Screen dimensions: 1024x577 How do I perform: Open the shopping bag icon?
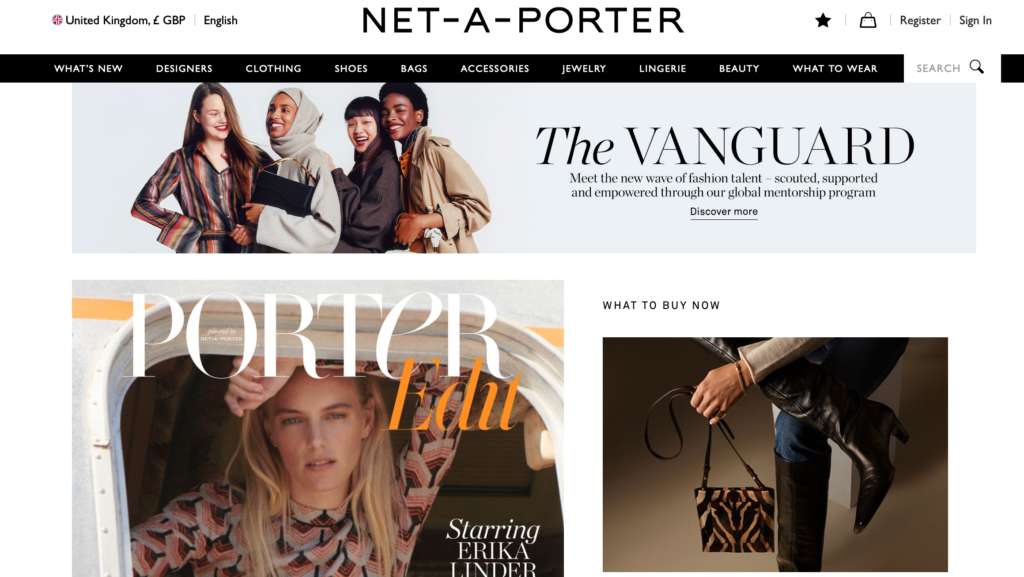(x=868, y=20)
